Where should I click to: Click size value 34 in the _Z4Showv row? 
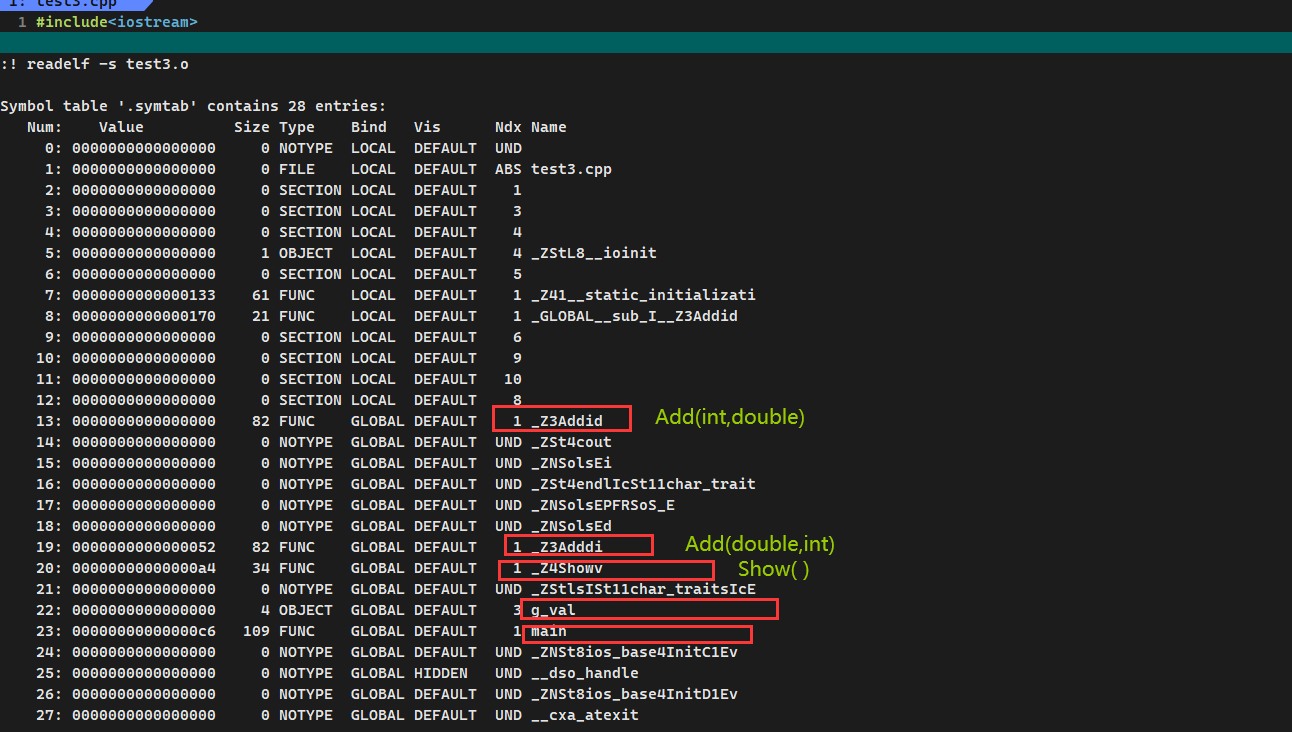tap(261, 568)
